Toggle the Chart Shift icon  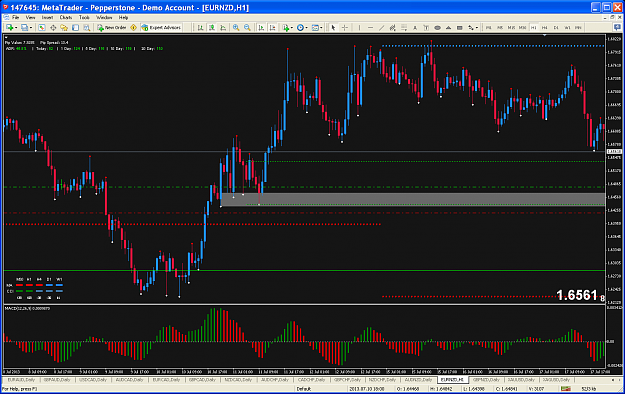(272, 28)
